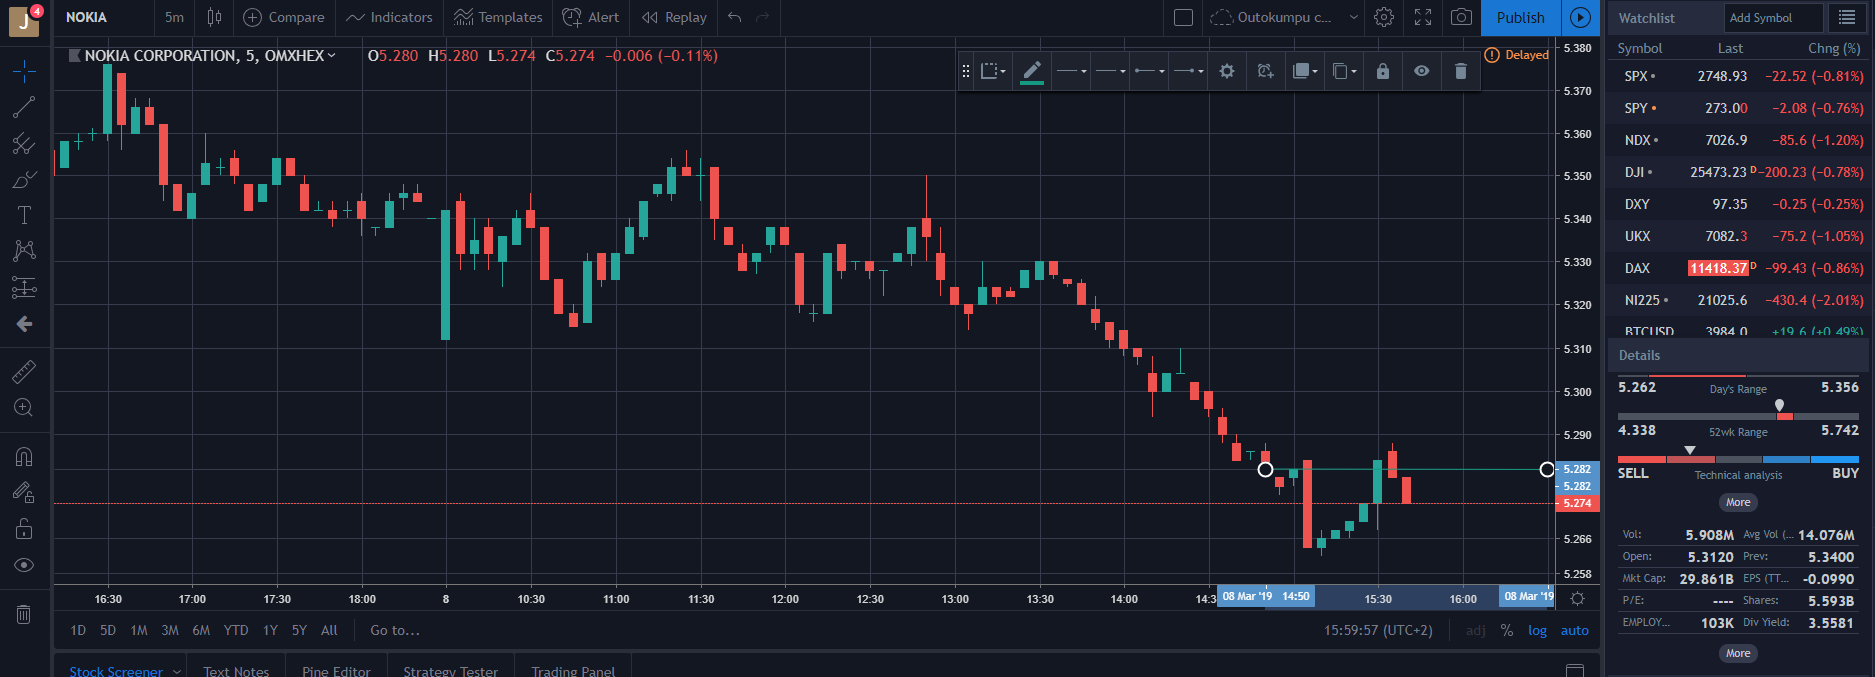
Task: Toggle log scale on price axis
Action: tap(1537, 630)
